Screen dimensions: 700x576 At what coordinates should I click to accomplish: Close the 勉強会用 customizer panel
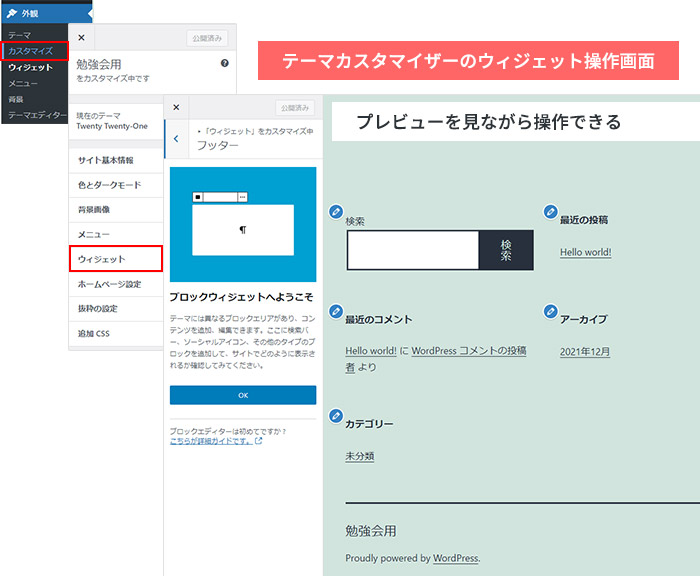click(81, 38)
